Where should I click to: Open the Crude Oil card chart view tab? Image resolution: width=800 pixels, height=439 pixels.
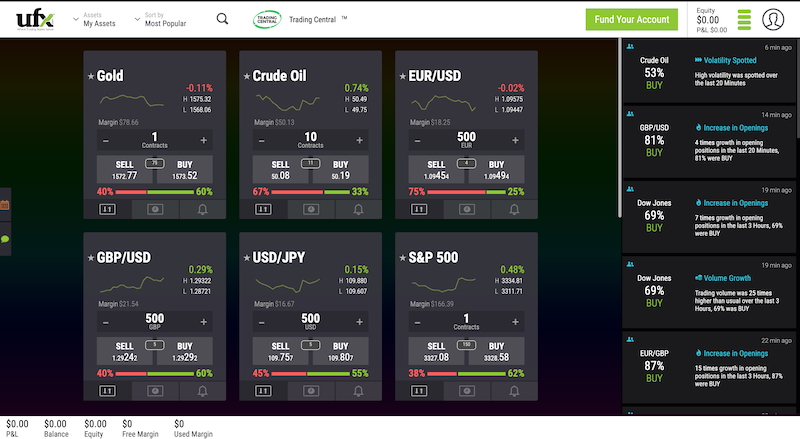[311, 209]
